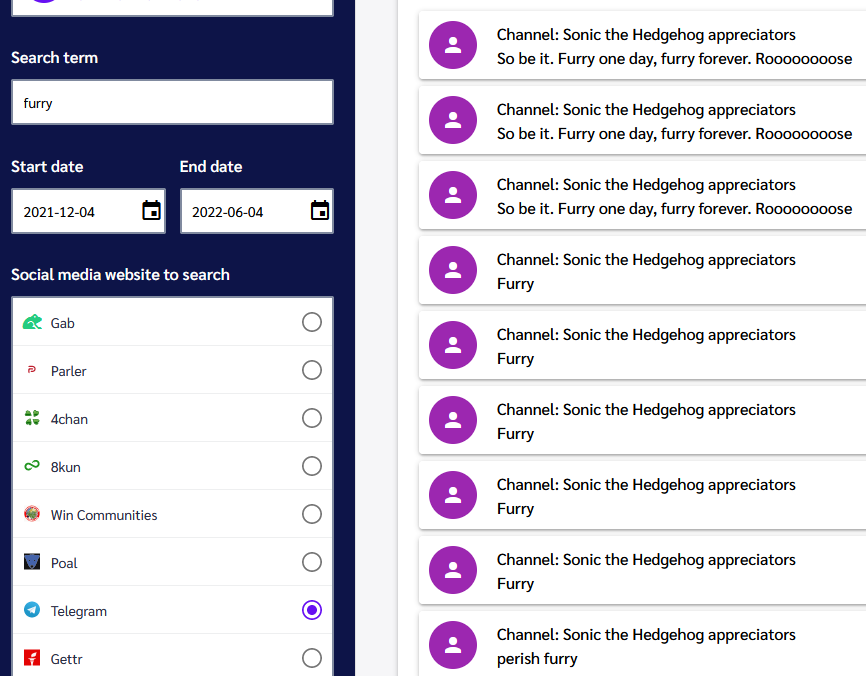
Task: Click the Telegram paper plane icon
Action: [32, 610]
